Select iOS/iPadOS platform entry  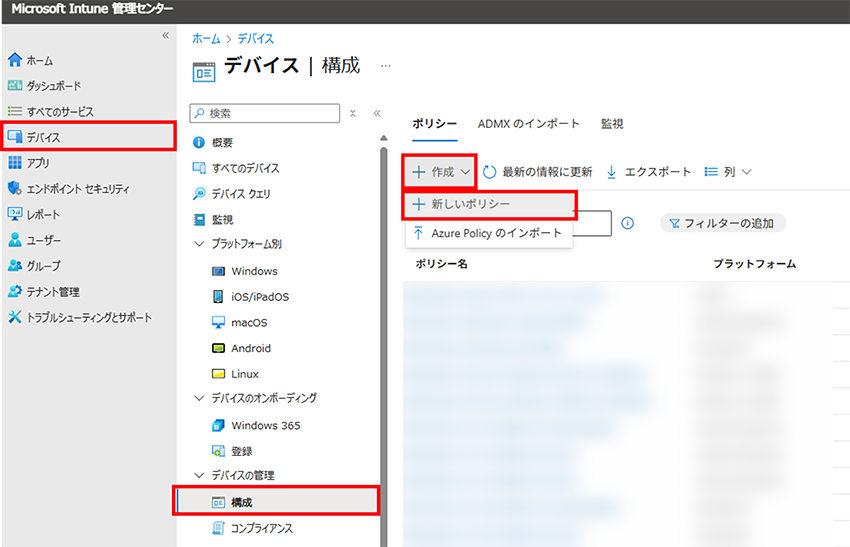(250, 297)
